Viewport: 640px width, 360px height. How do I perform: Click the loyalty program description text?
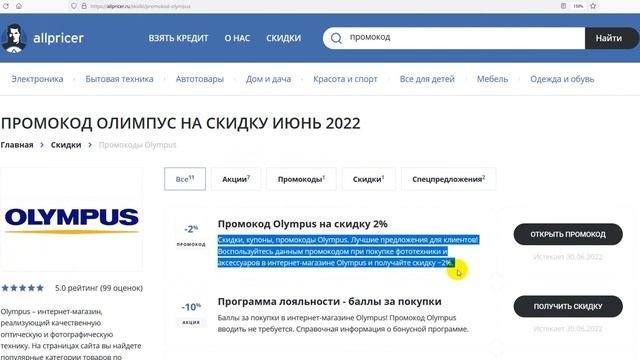pos(343,323)
